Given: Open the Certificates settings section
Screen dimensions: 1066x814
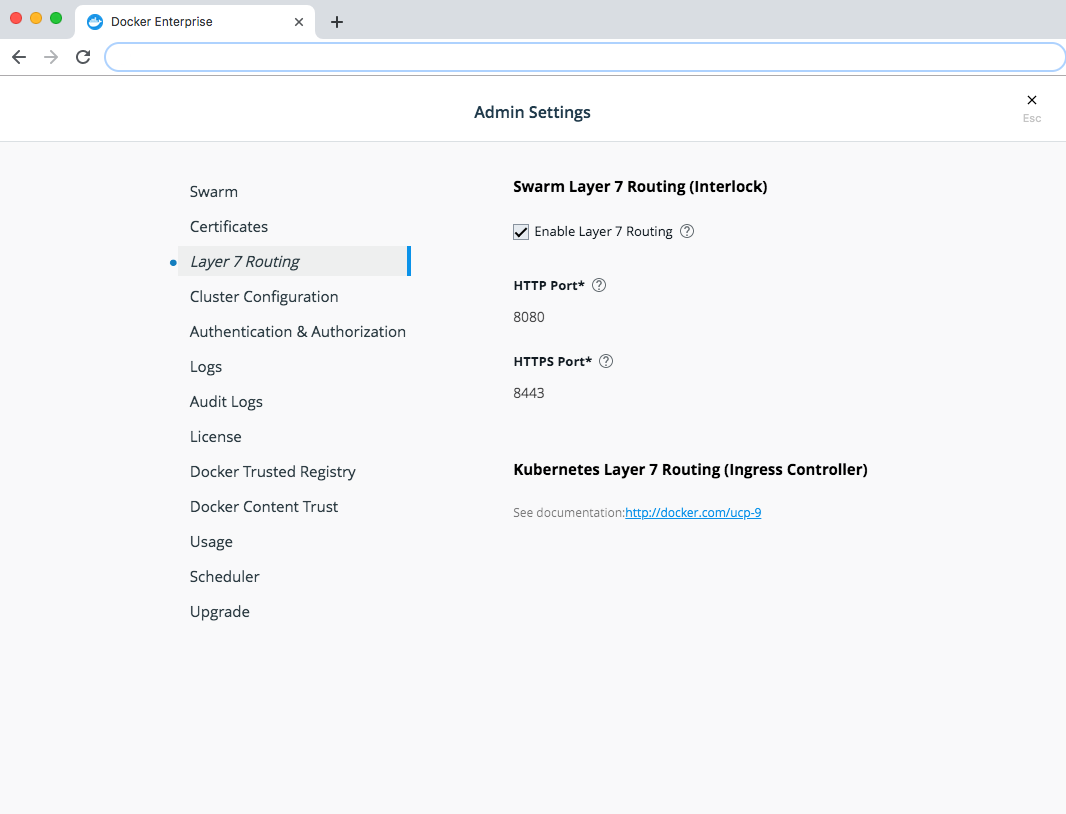Looking at the screenshot, I should pyautogui.click(x=229, y=226).
